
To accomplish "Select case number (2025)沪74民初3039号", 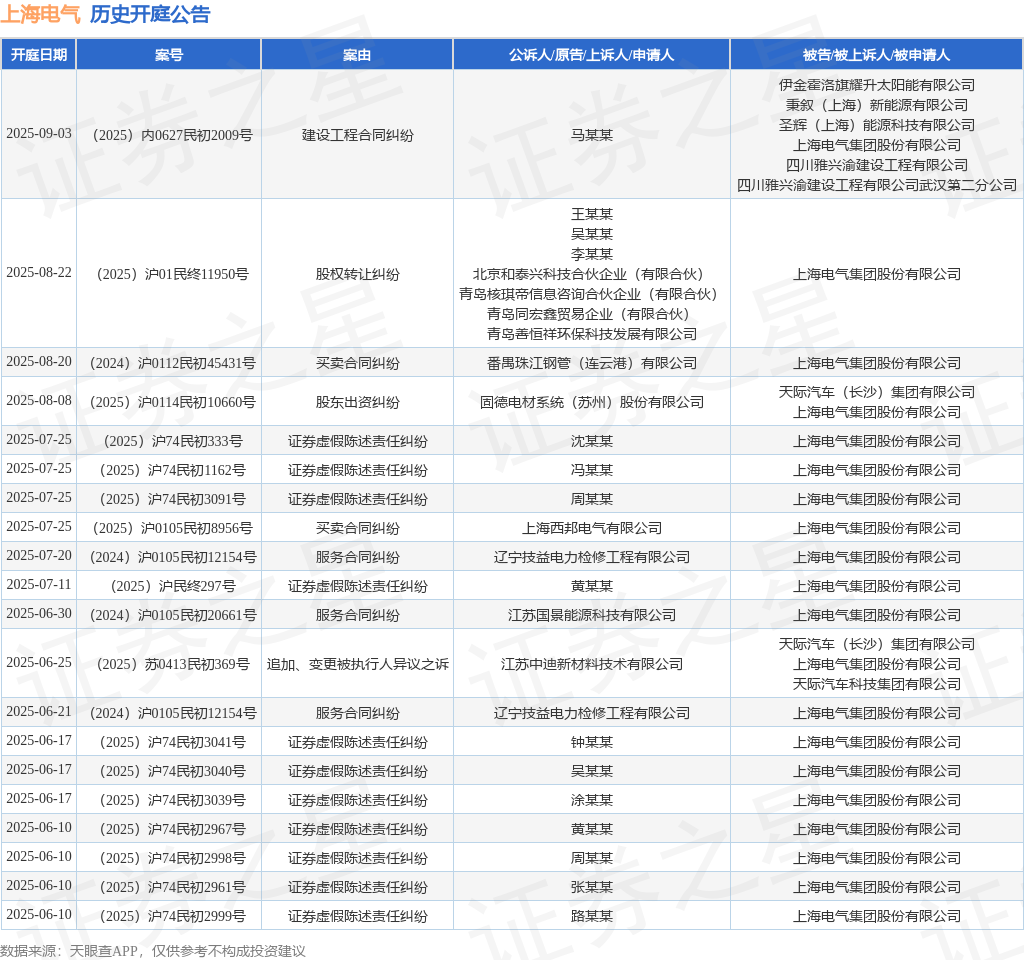I will pos(169,801).
